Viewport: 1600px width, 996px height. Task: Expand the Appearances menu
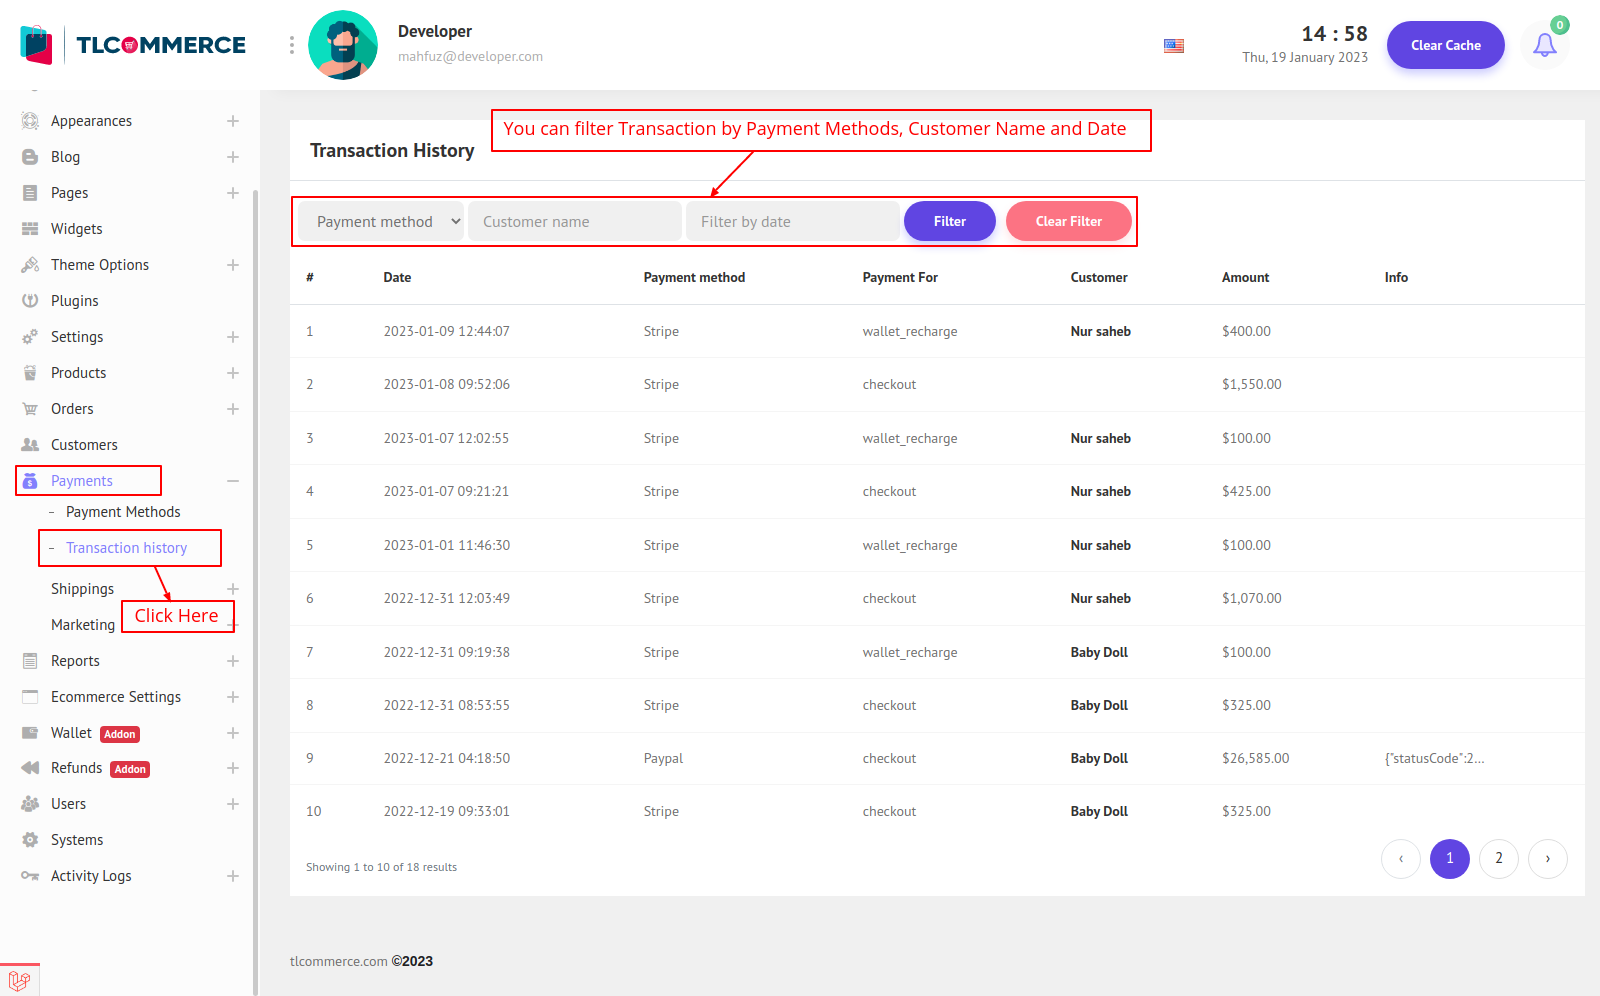(x=232, y=121)
